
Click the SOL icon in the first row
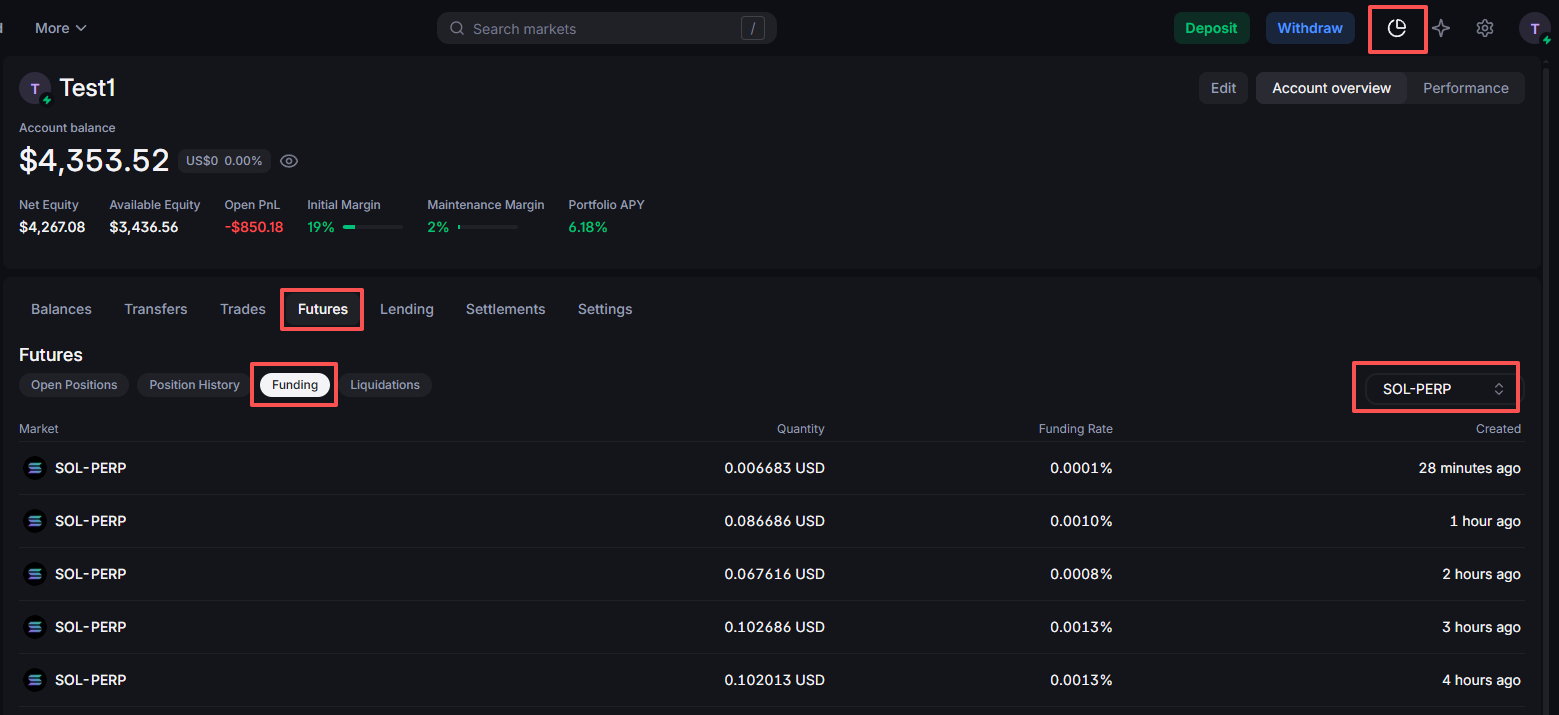tap(35, 468)
